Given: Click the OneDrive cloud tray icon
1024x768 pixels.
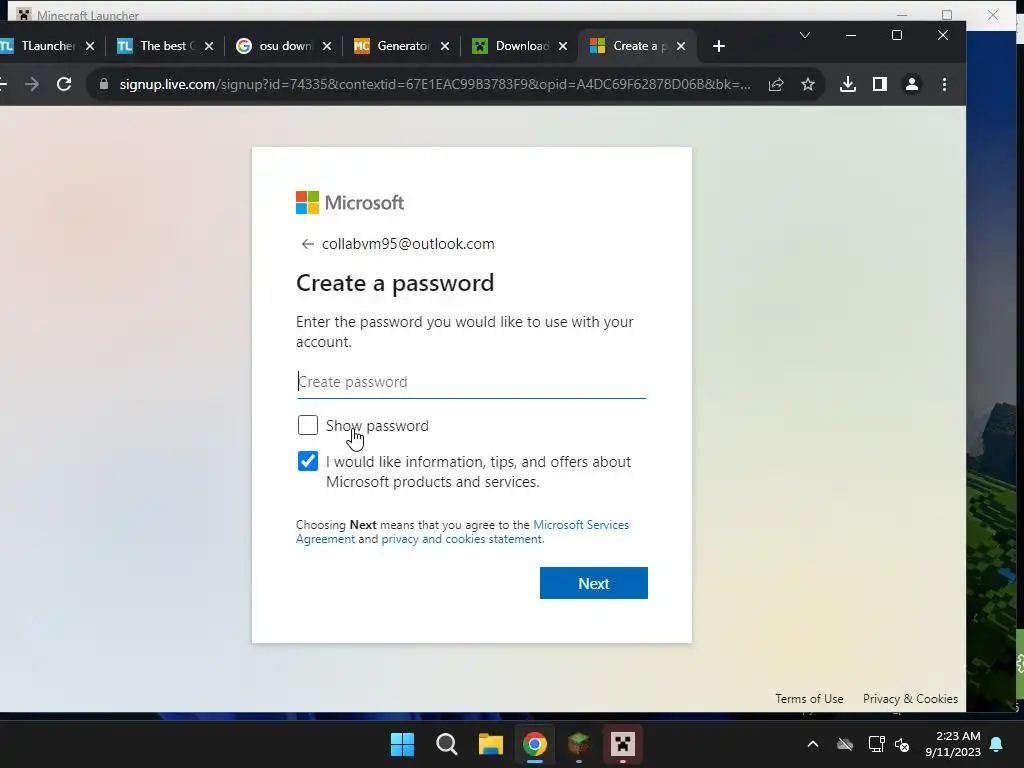Looking at the screenshot, I should click(x=845, y=744).
